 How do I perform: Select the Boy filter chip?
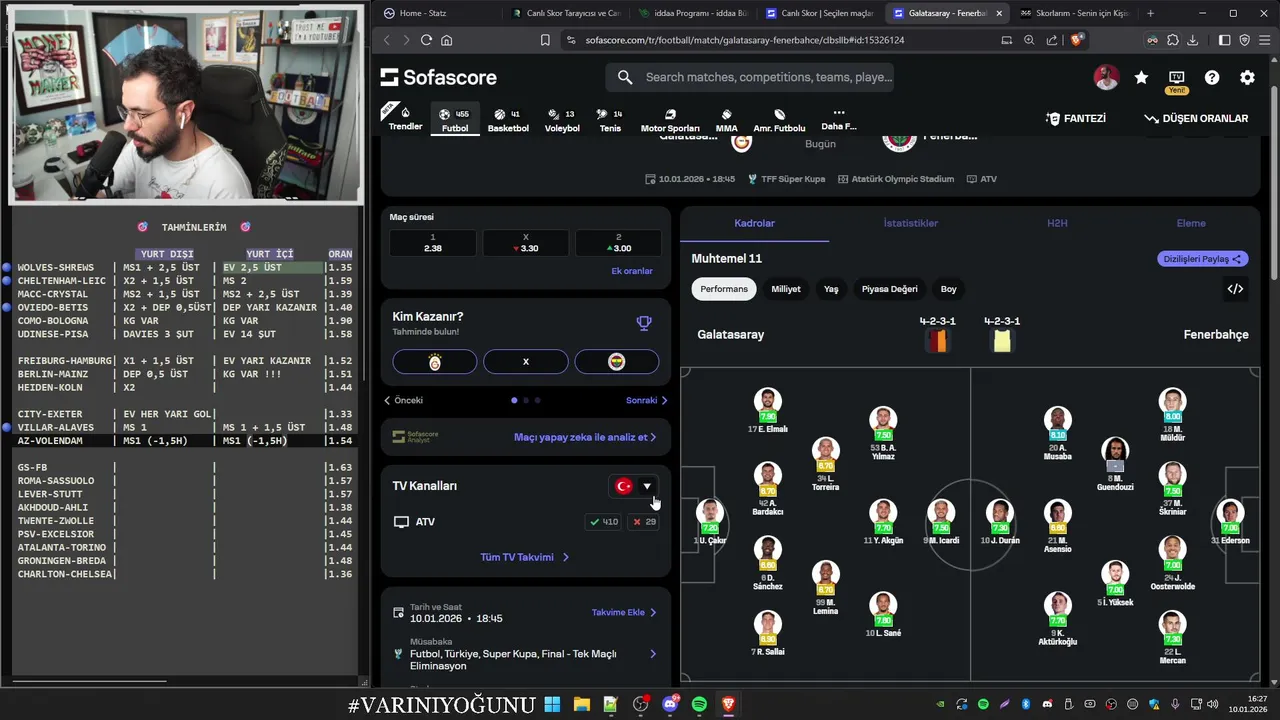click(x=948, y=289)
